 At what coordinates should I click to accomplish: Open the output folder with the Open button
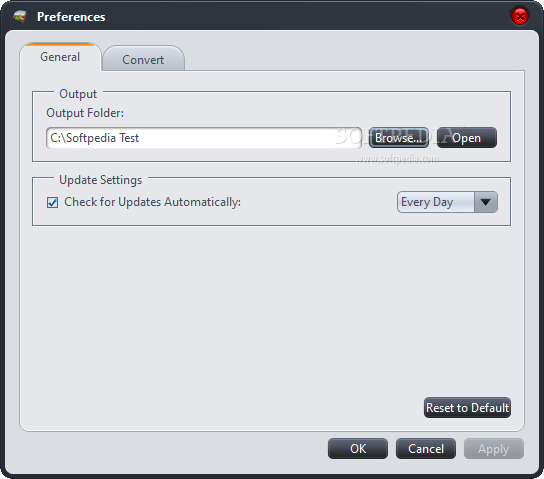click(x=466, y=138)
